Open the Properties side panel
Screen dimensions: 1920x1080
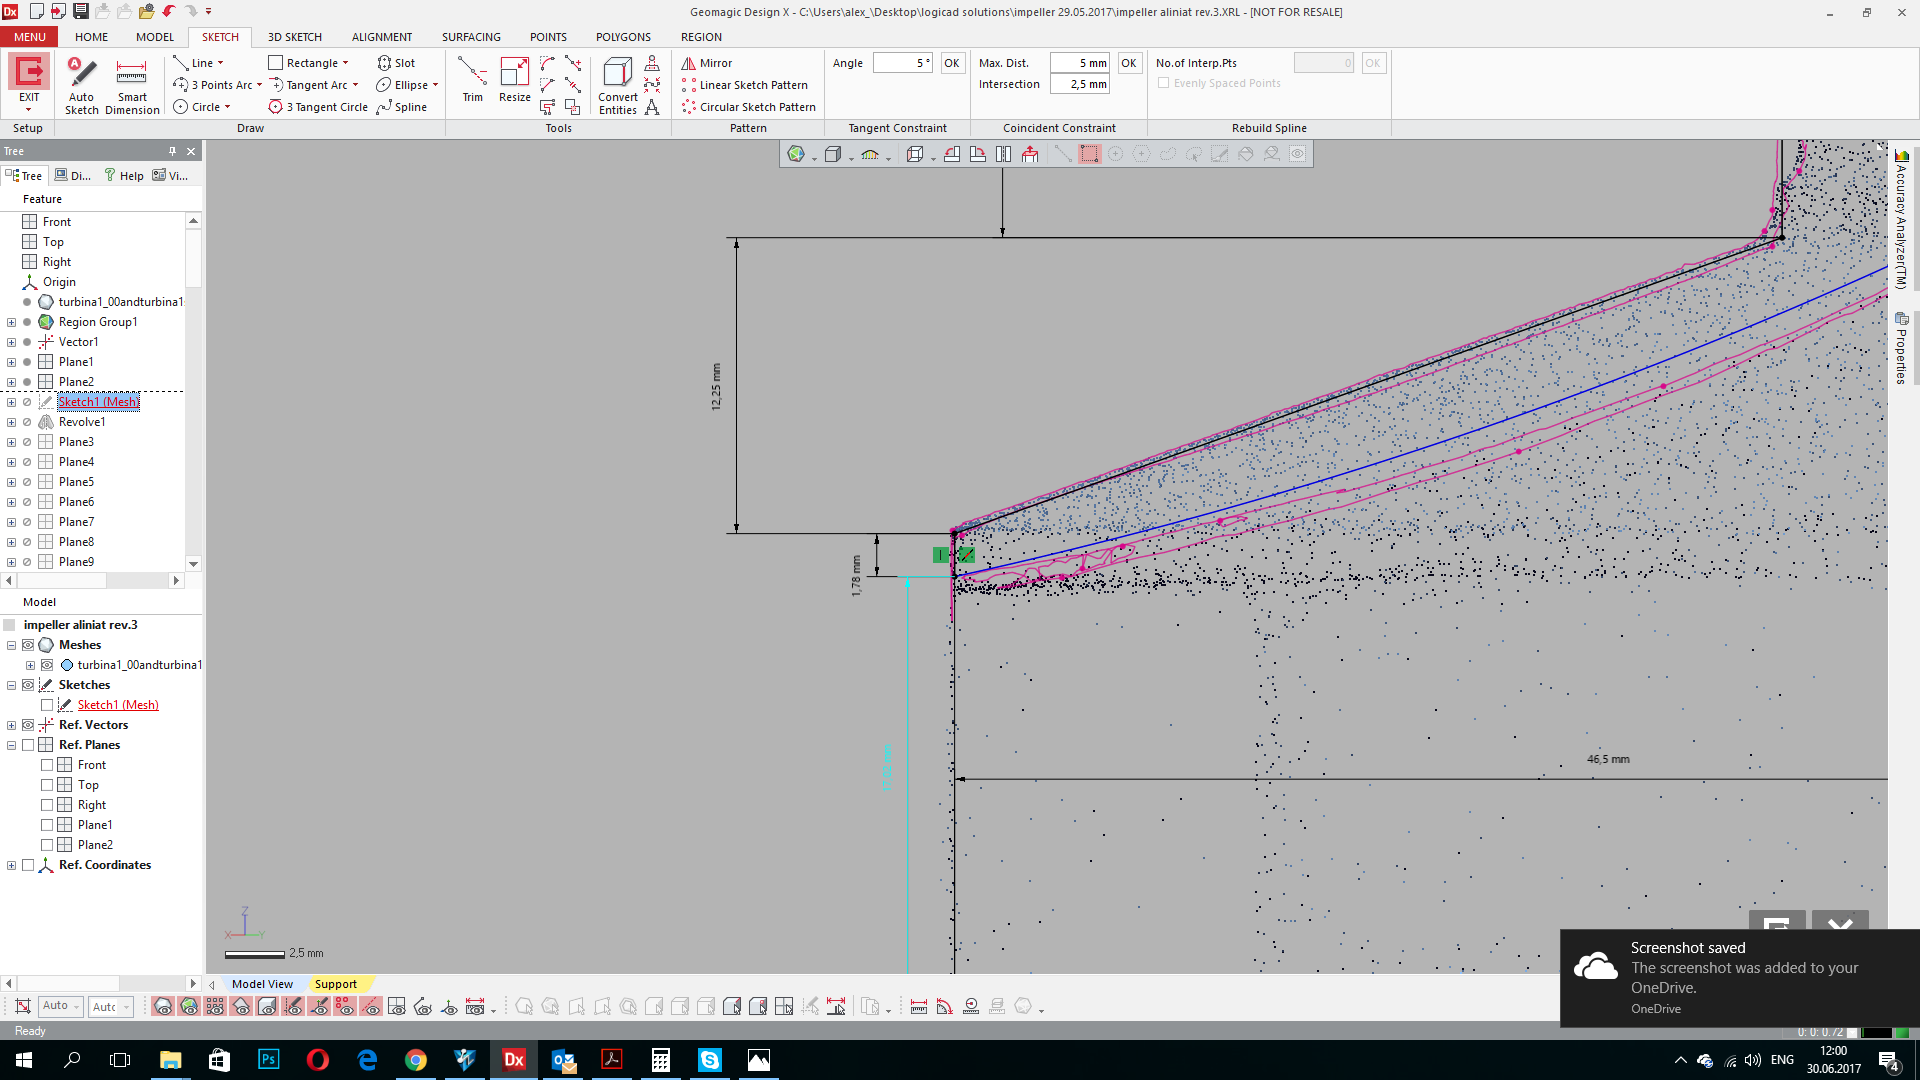[1902, 348]
